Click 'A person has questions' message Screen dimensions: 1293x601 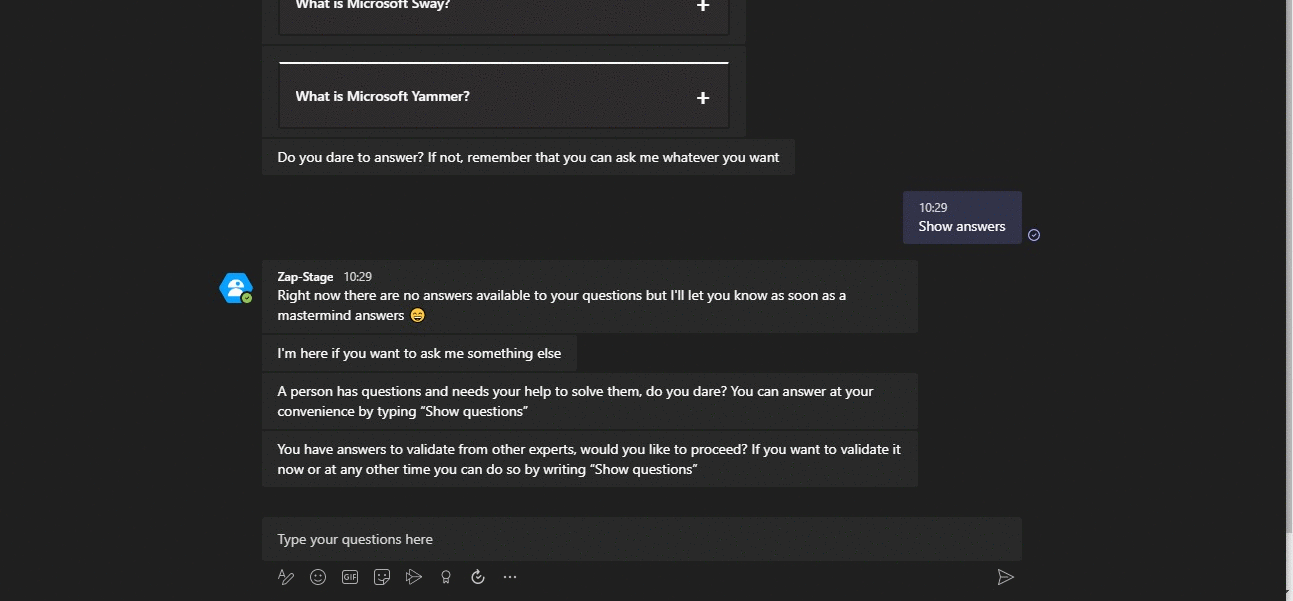590,401
